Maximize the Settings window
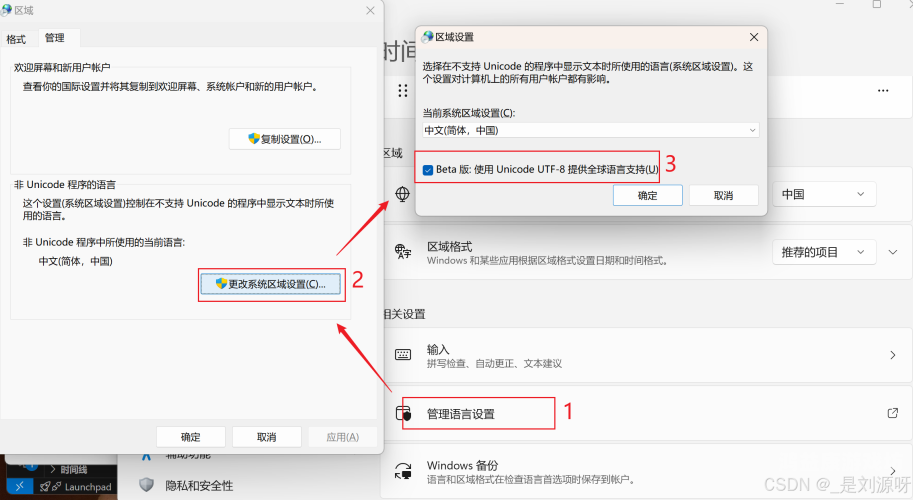This screenshot has width=913, height=500. click(877, 4)
